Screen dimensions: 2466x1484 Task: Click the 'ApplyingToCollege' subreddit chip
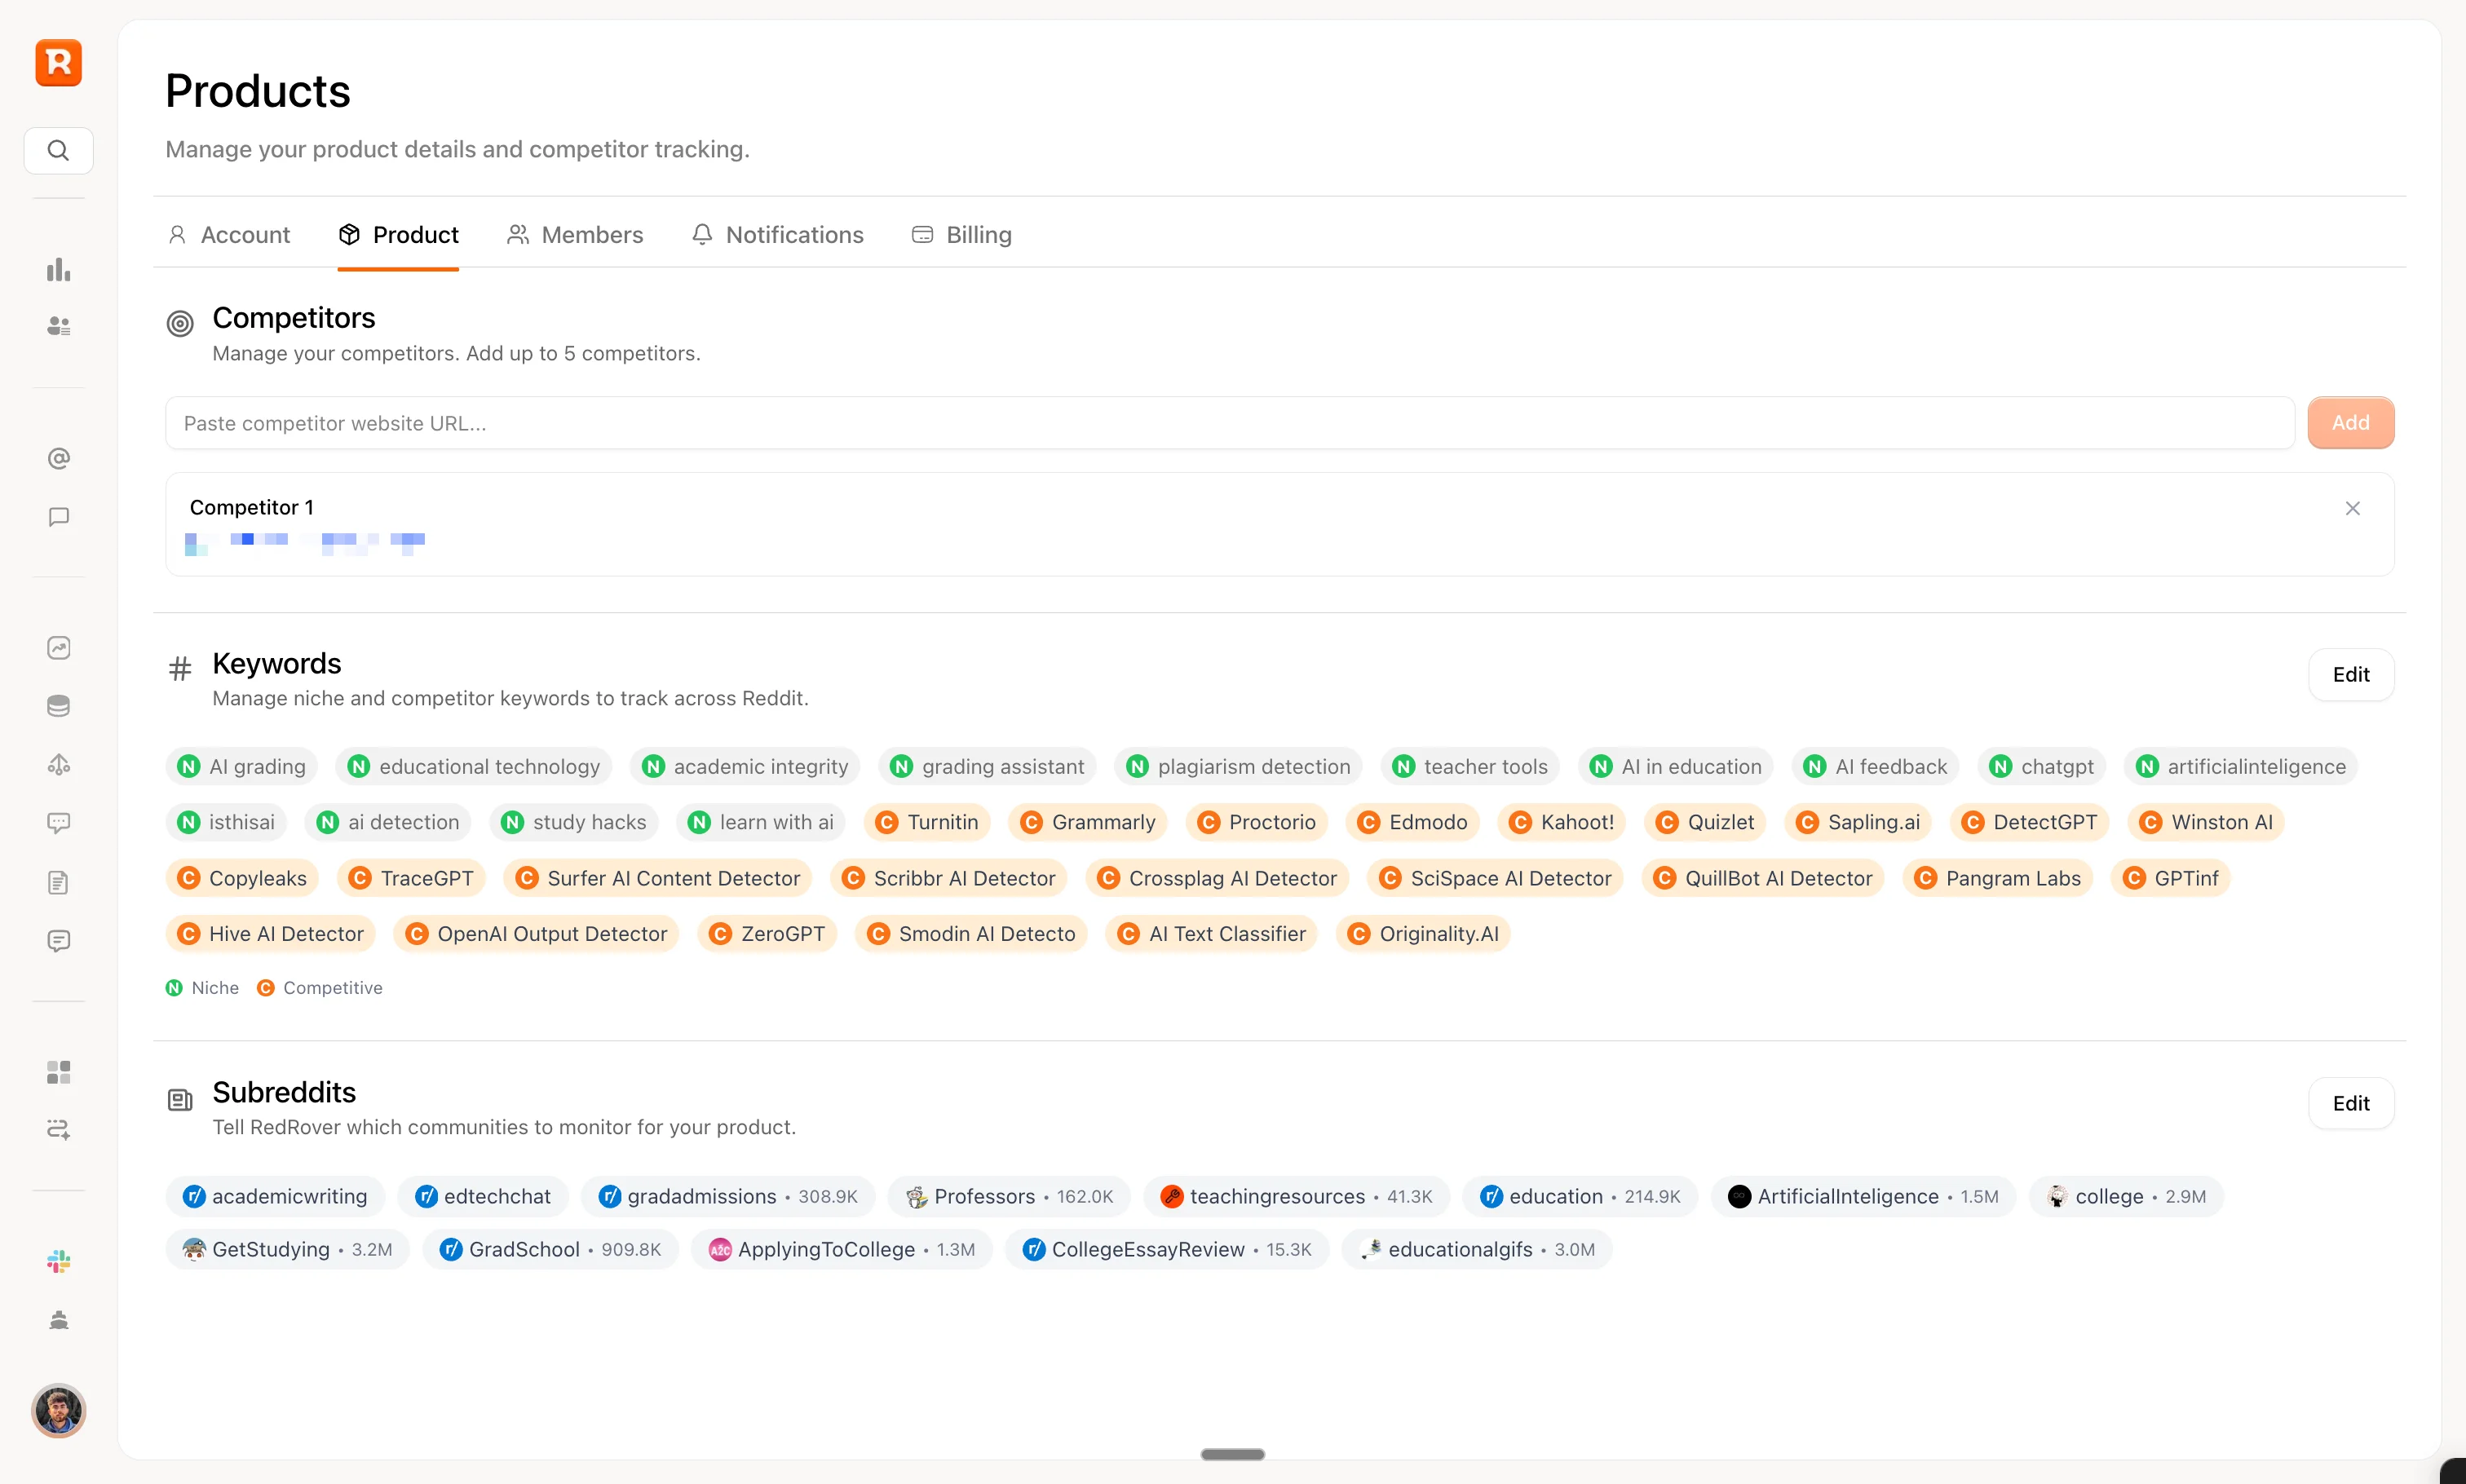(x=841, y=1250)
